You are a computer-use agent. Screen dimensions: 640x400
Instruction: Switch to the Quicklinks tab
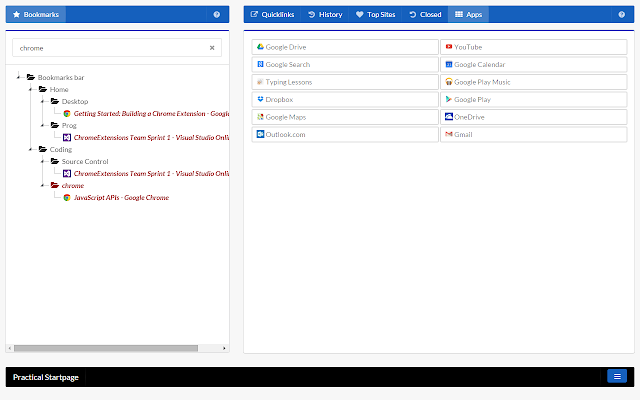(x=272, y=14)
